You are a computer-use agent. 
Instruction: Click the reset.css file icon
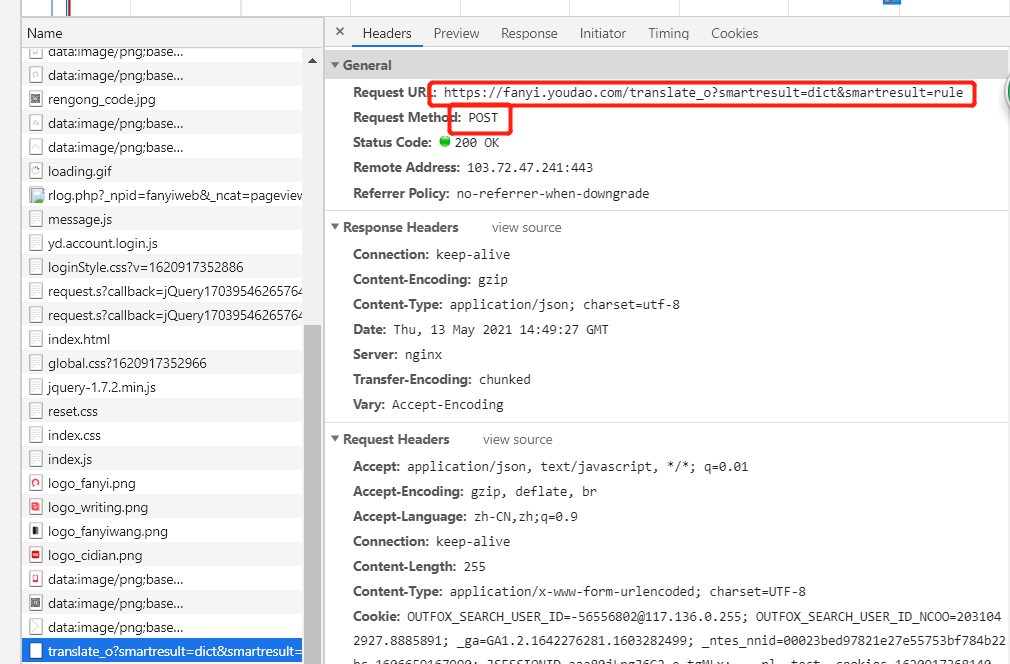pyautogui.click(x=36, y=411)
